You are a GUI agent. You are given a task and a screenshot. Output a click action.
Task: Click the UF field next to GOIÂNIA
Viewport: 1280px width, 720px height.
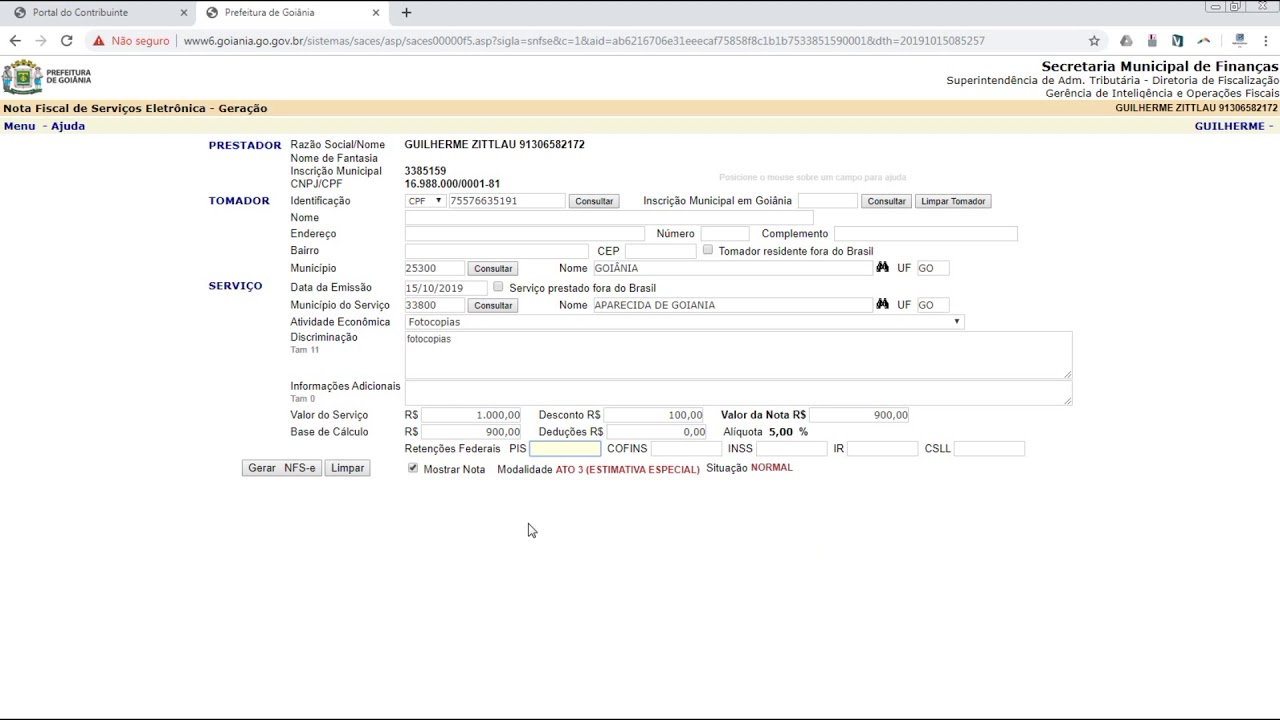pyautogui.click(x=933, y=268)
